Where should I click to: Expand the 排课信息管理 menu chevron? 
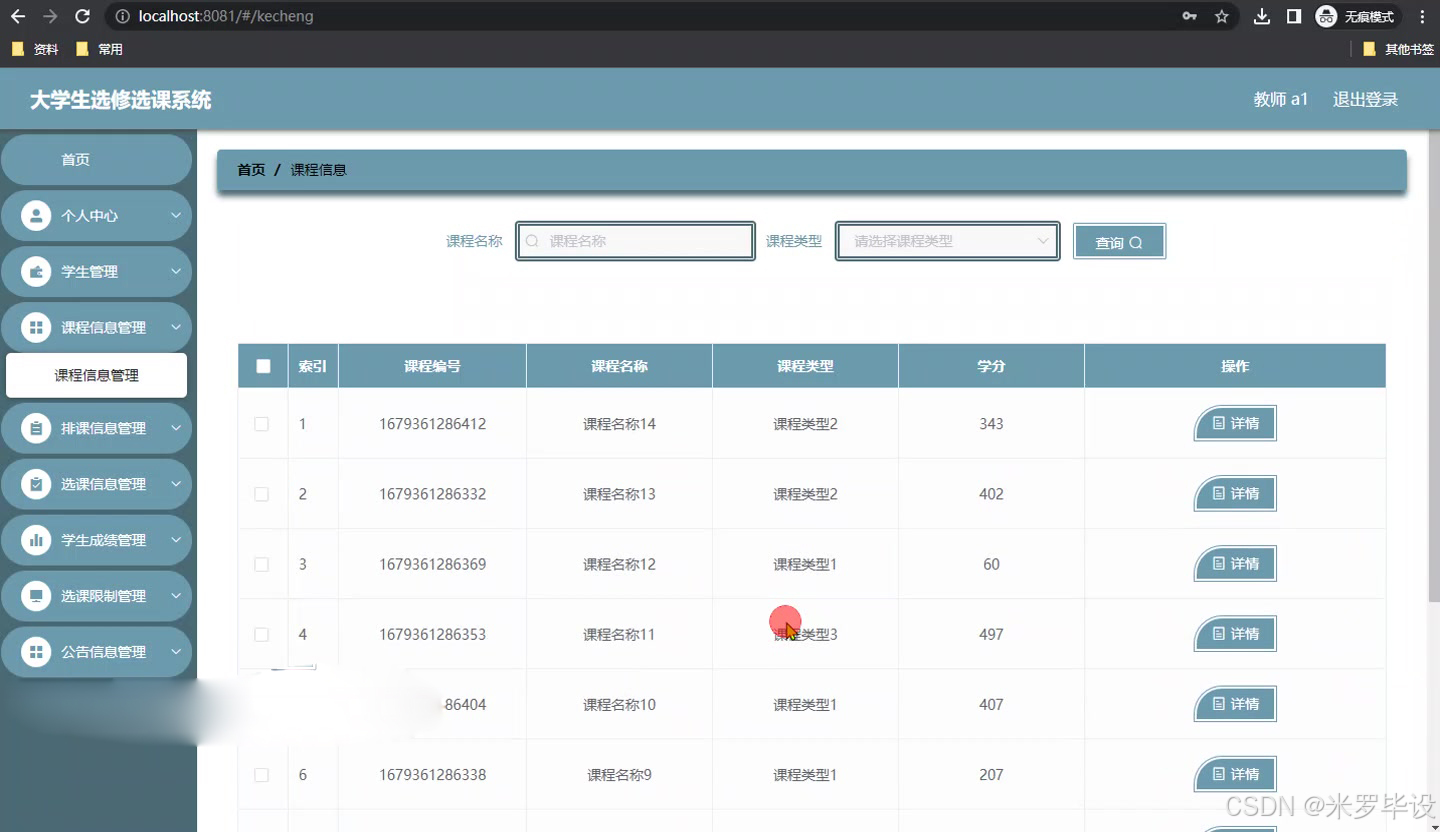tap(176, 428)
